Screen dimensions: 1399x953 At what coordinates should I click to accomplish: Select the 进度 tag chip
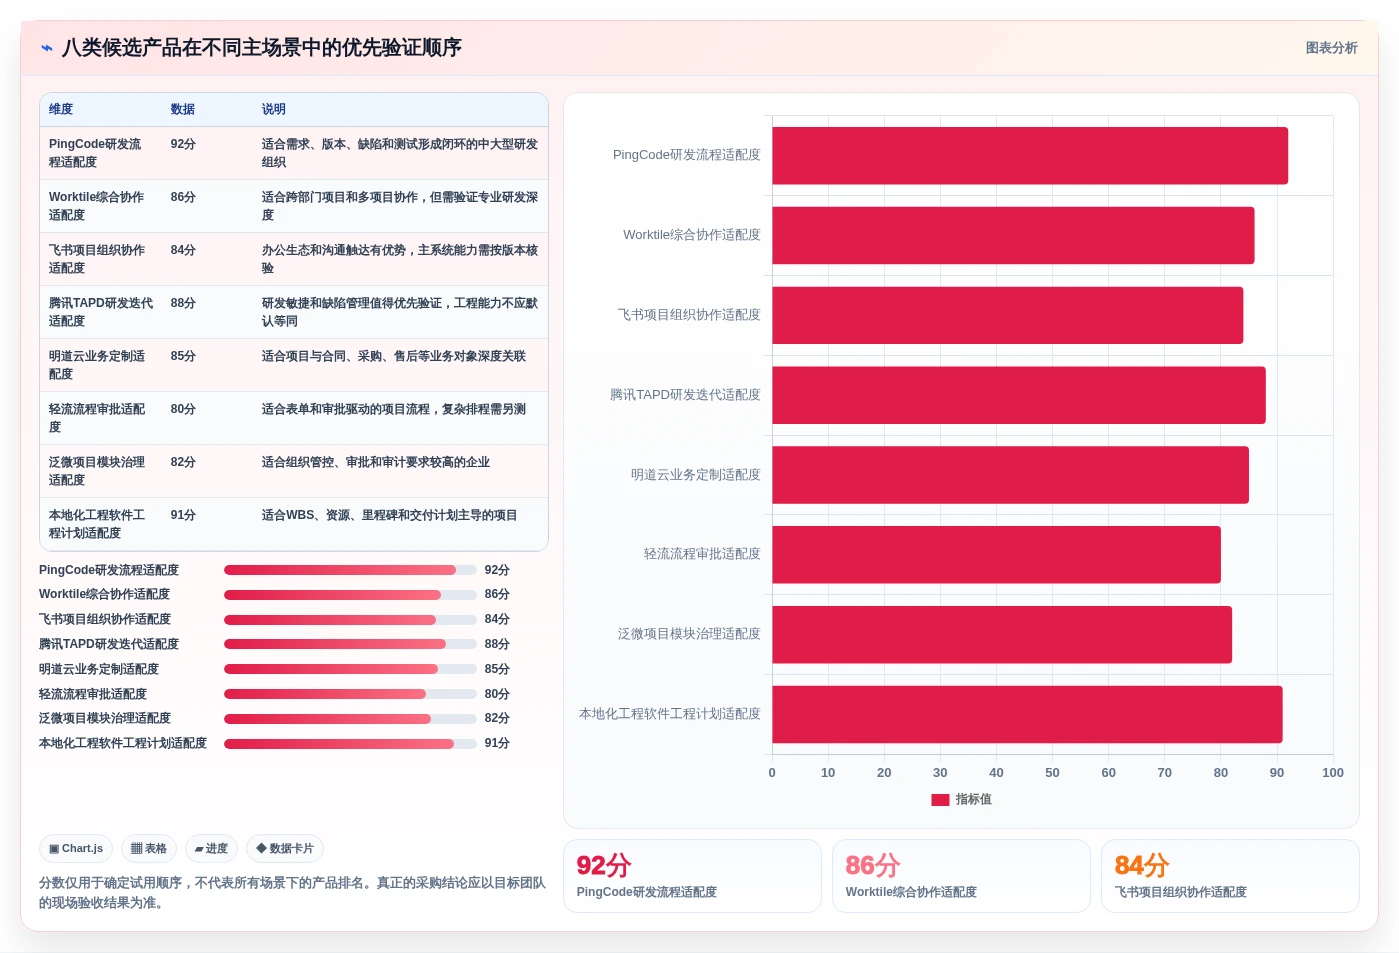coord(211,849)
